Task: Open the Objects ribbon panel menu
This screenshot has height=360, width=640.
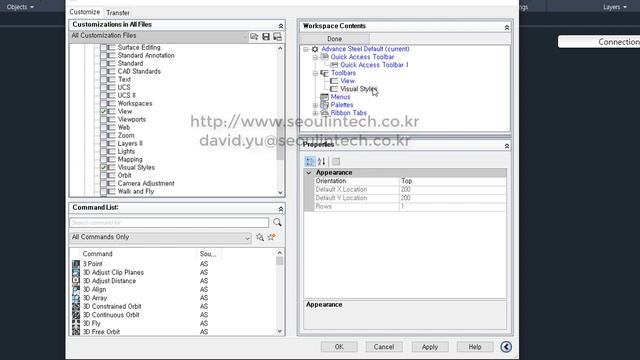Action: coord(20,7)
